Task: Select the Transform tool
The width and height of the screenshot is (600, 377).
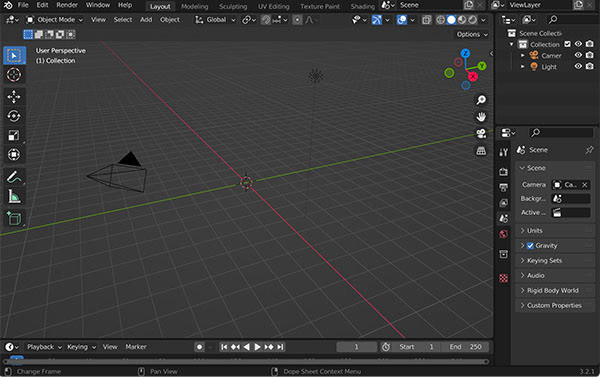Action: pos(14,154)
